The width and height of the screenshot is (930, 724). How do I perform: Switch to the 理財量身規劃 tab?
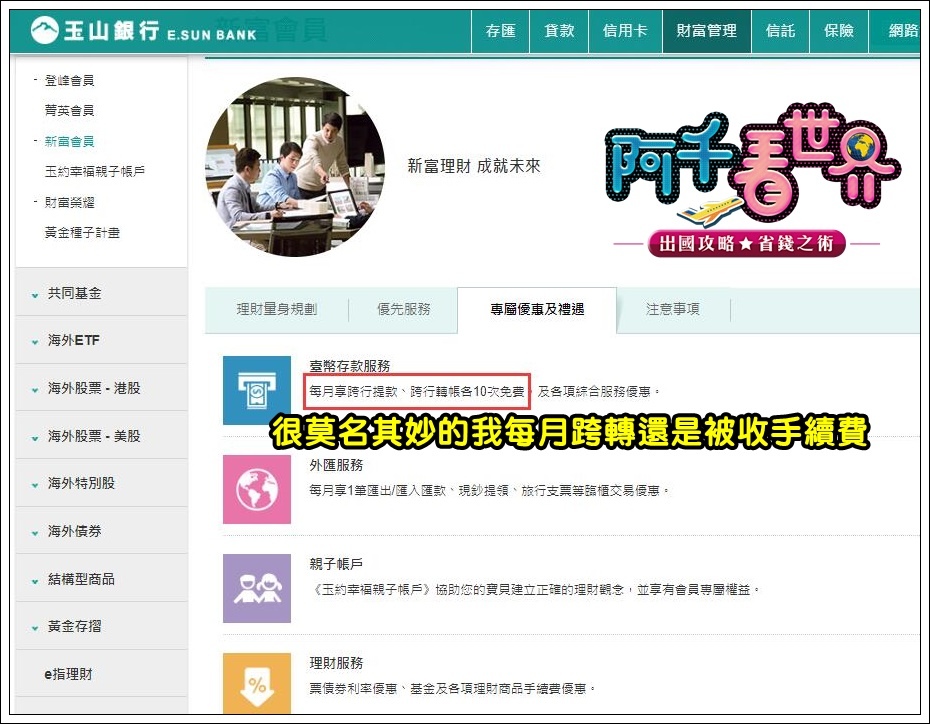pyautogui.click(x=276, y=309)
